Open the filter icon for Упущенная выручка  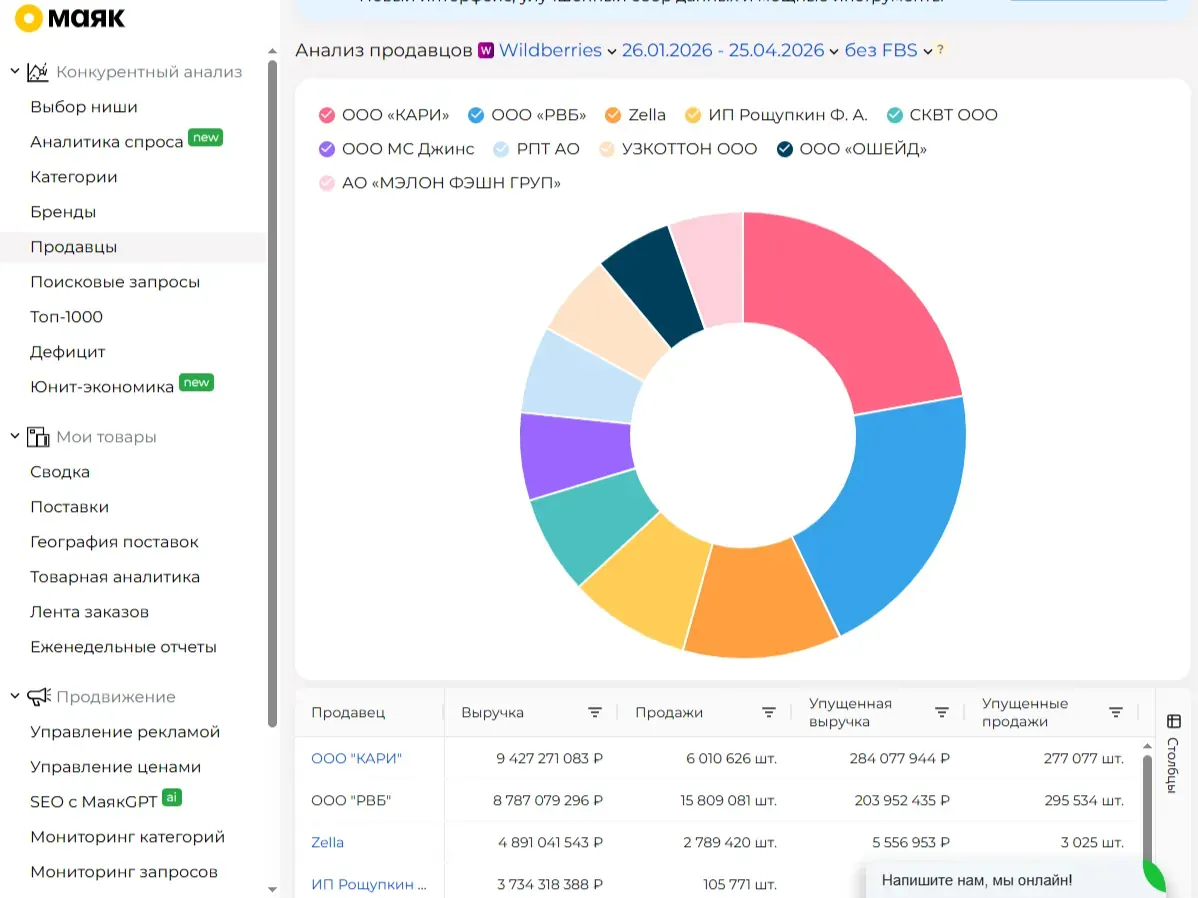(x=942, y=712)
